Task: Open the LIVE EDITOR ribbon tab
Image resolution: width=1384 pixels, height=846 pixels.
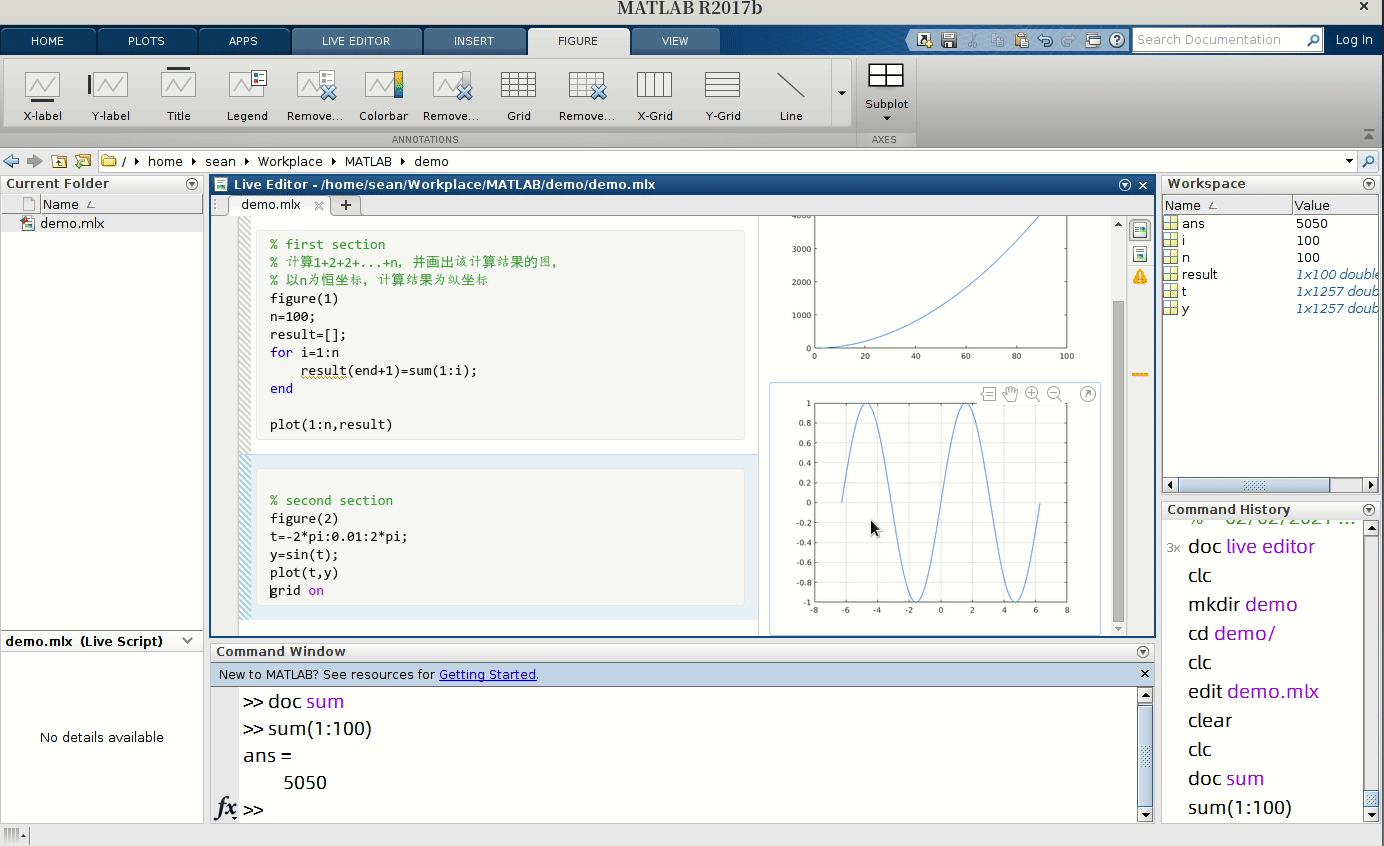Action: tap(356, 41)
